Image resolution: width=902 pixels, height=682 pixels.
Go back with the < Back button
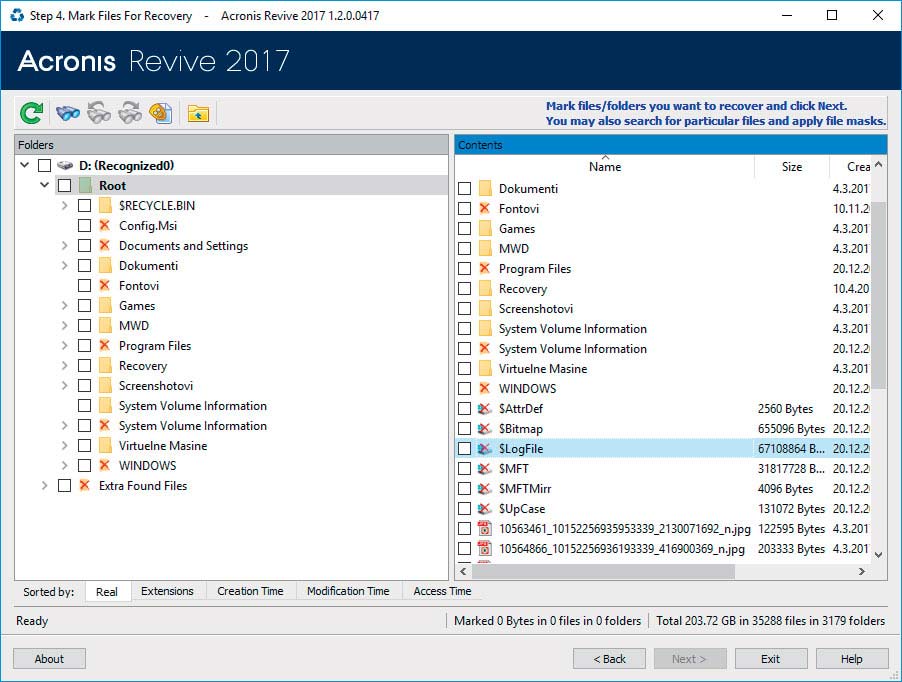pyautogui.click(x=609, y=659)
